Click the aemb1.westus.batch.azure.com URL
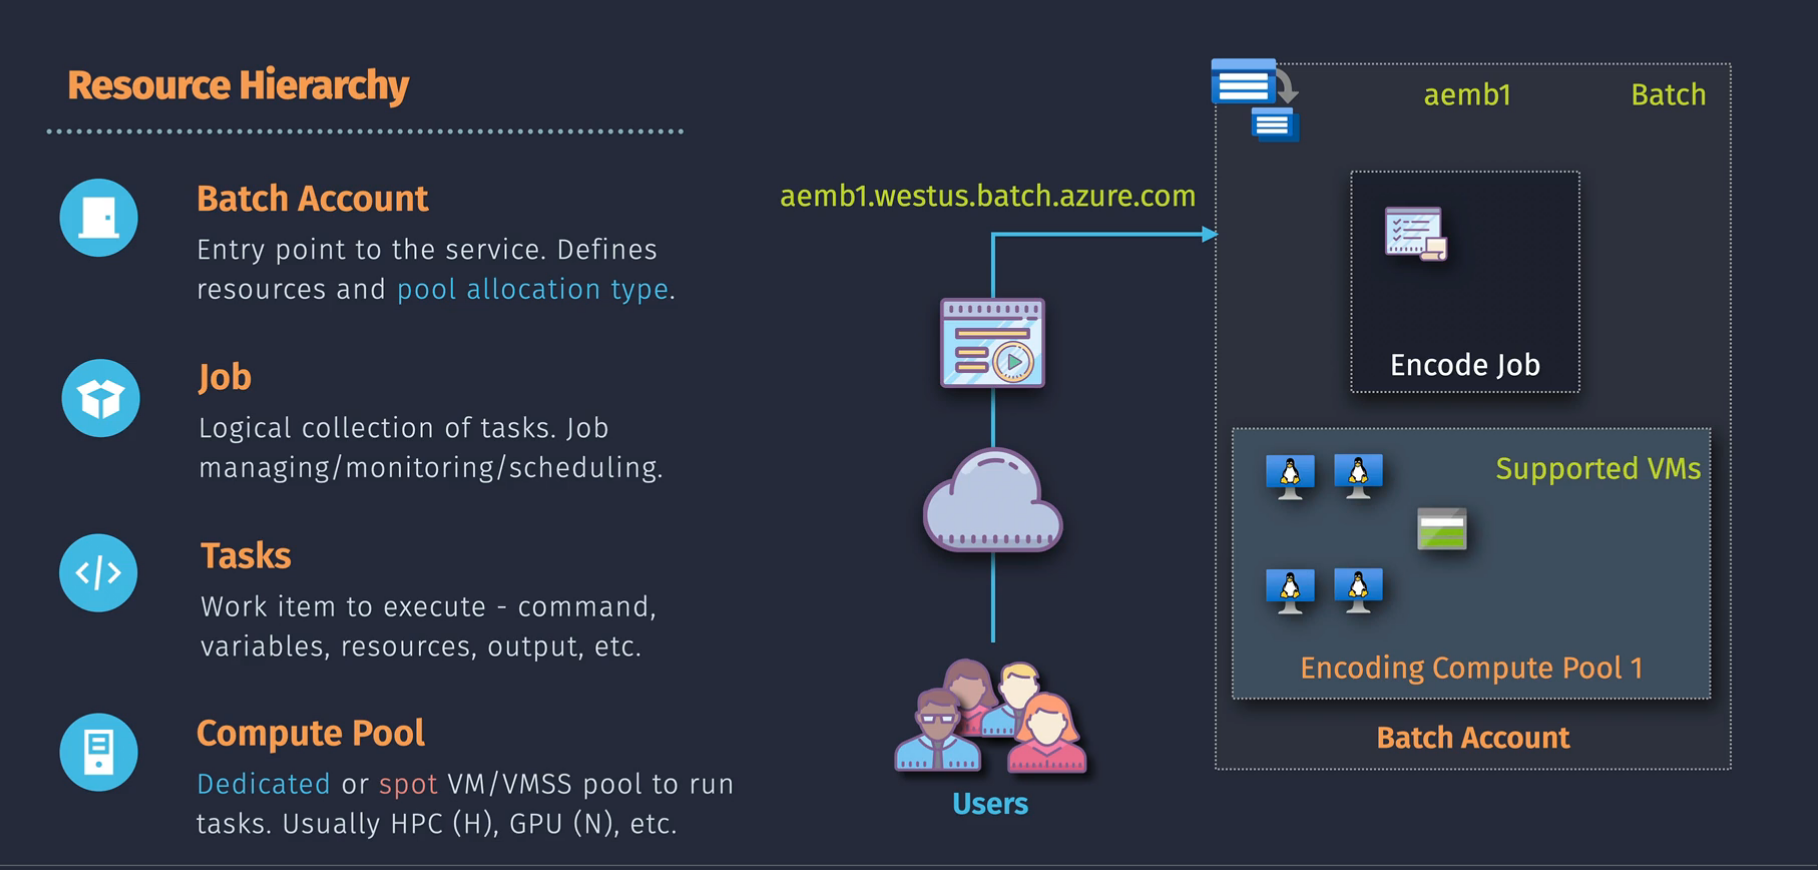 [x=987, y=196]
